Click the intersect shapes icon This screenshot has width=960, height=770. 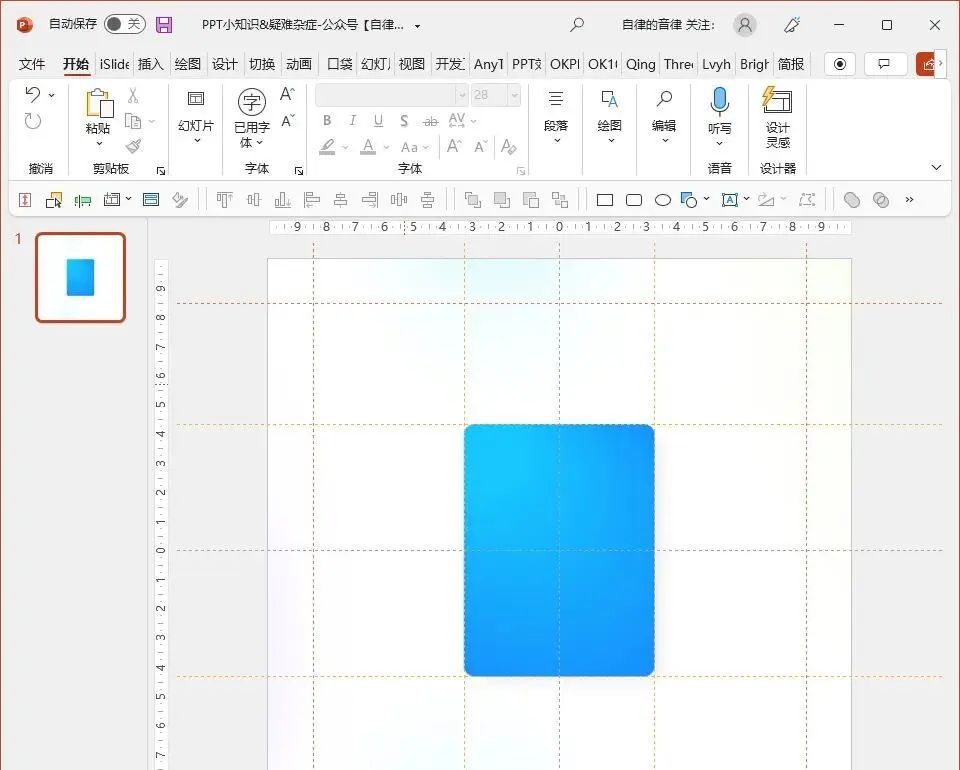(x=880, y=200)
